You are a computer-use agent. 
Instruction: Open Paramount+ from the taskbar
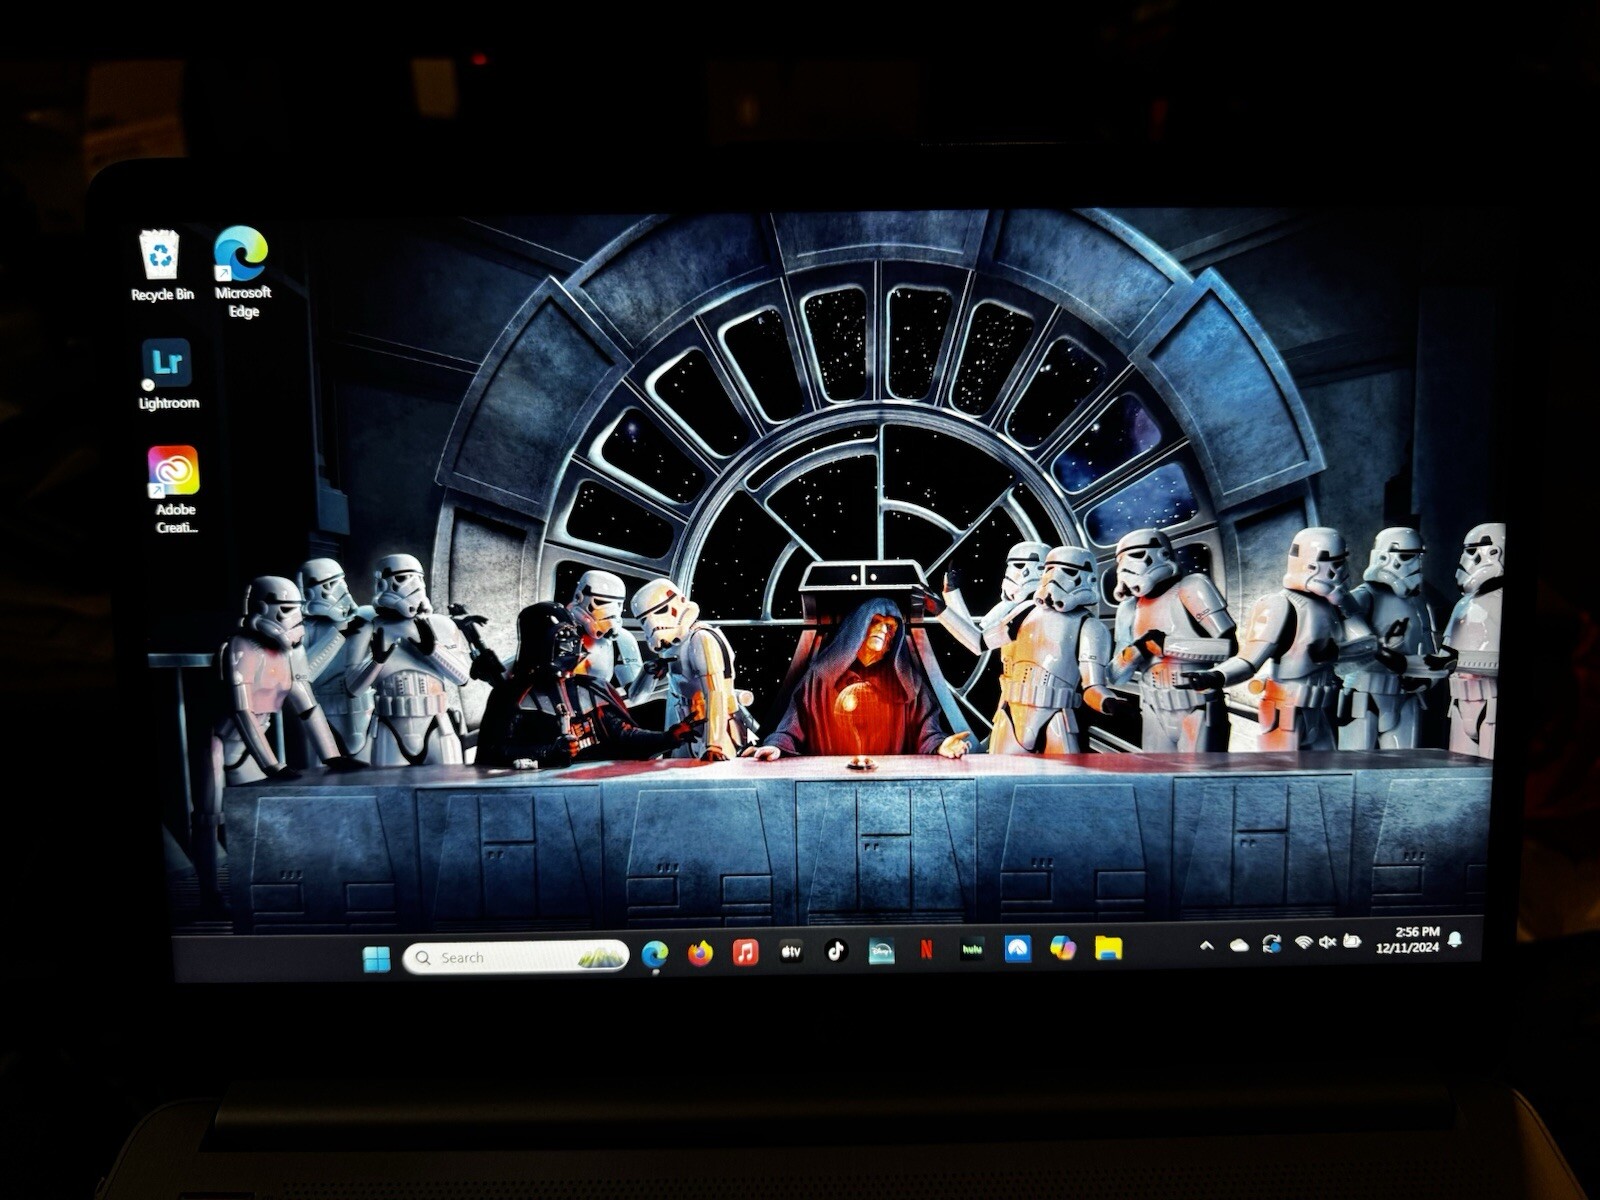tap(1018, 948)
